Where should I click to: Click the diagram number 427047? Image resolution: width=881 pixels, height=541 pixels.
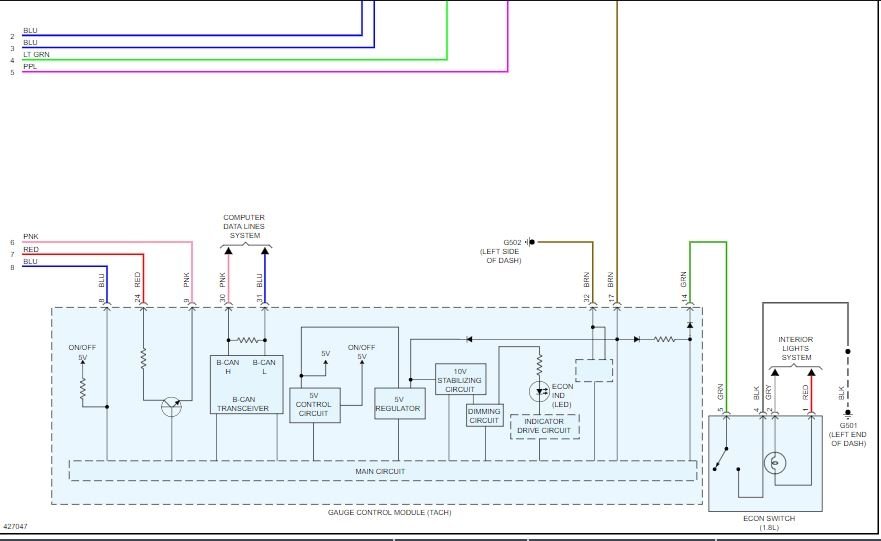15,526
